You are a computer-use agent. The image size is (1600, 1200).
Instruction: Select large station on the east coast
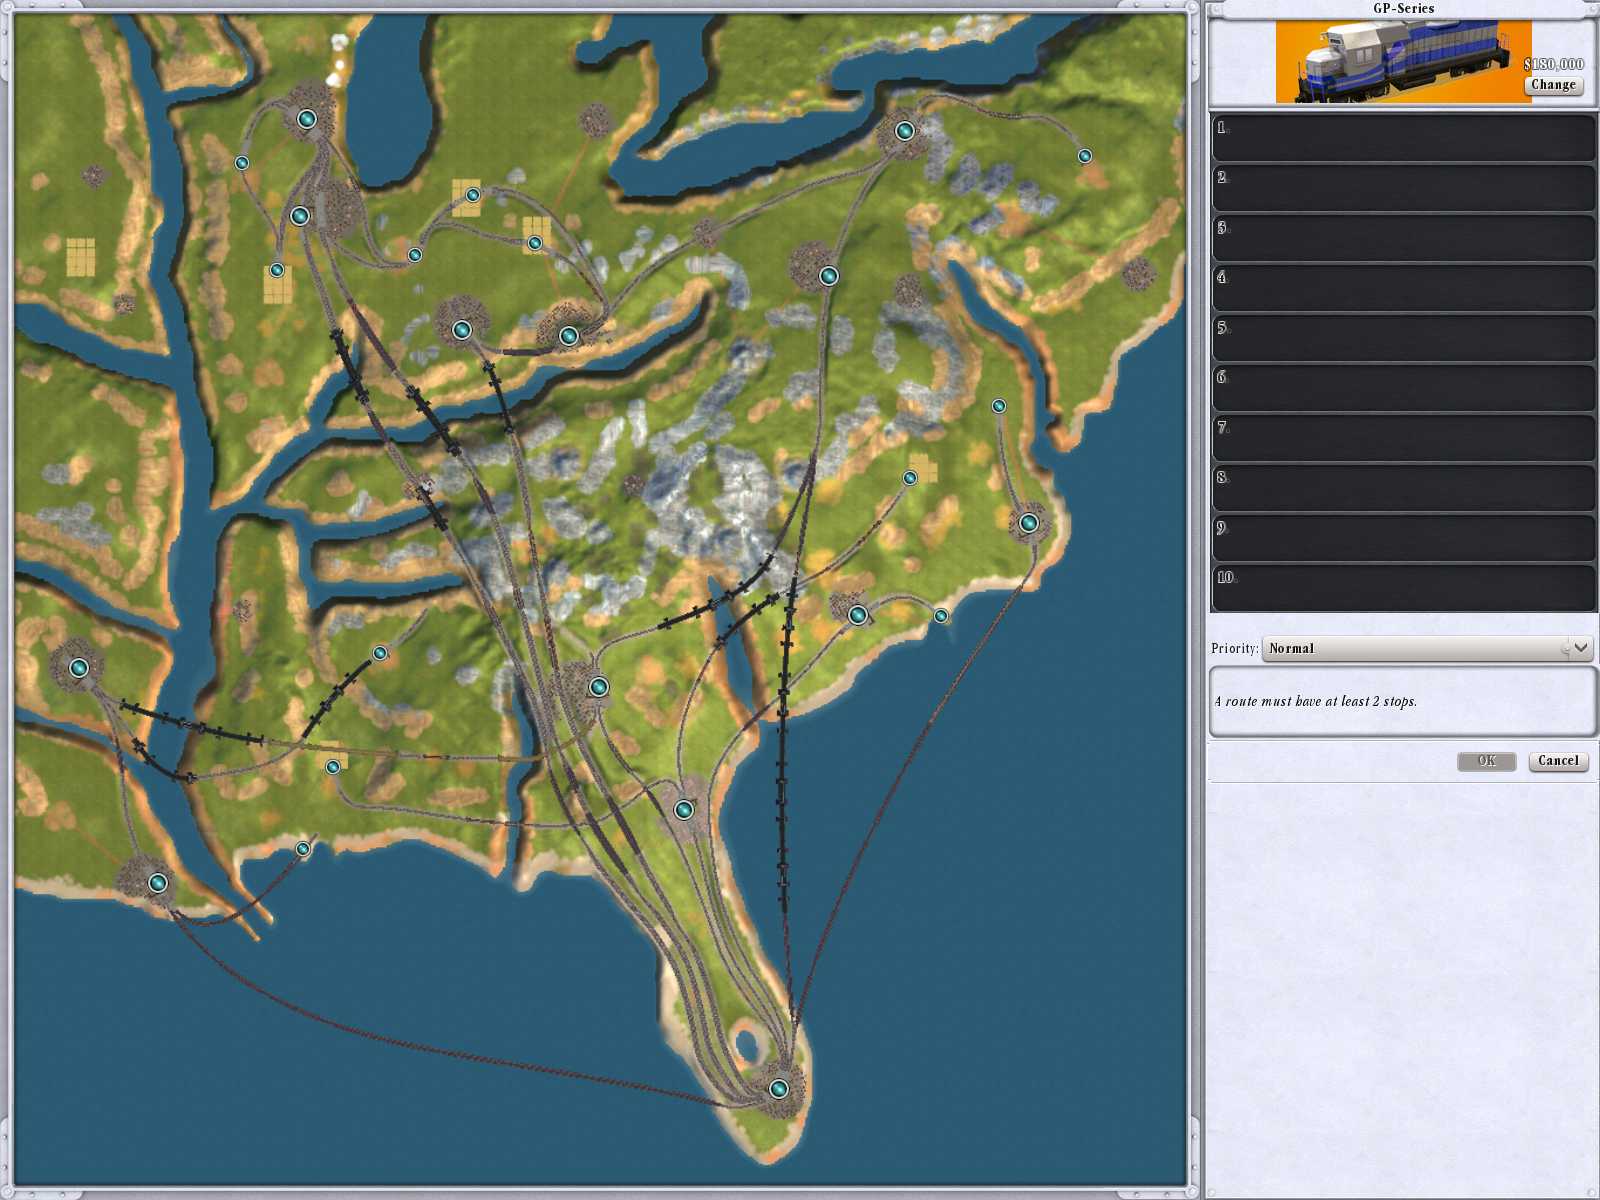pyautogui.click(x=1029, y=522)
